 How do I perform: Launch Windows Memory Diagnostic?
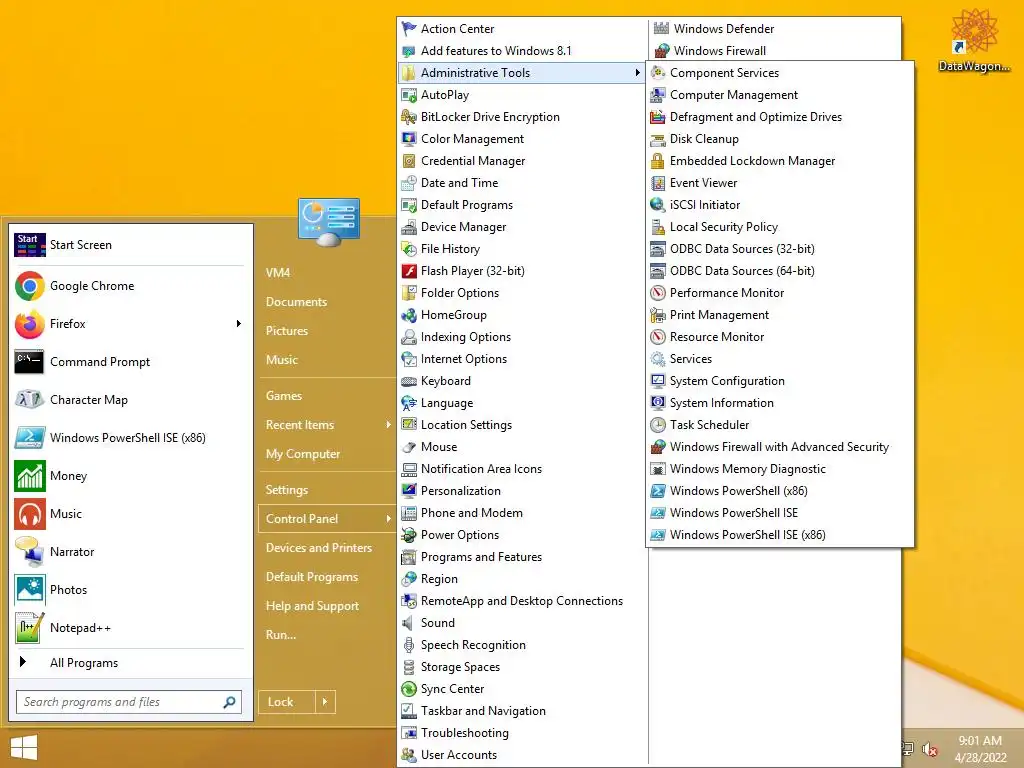click(748, 469)
